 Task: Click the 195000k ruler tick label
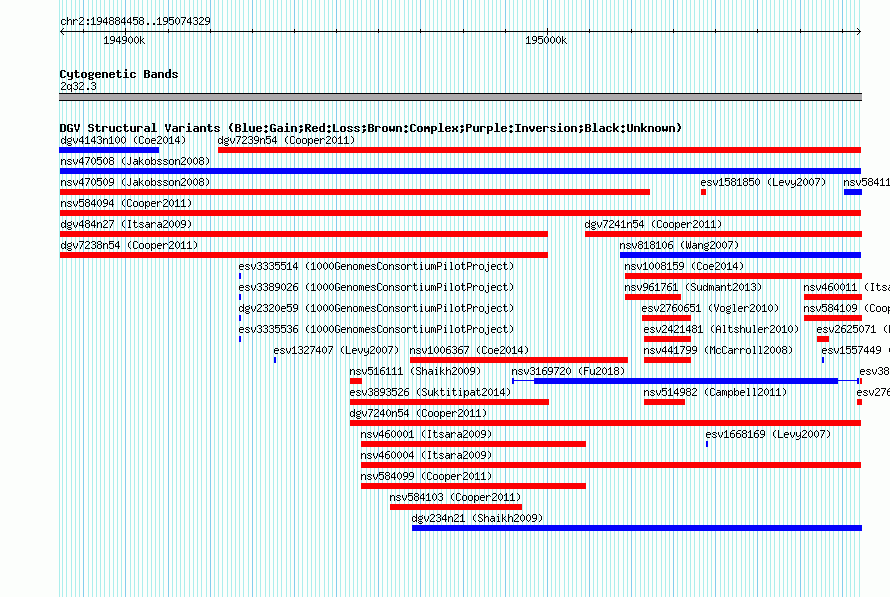545,40
